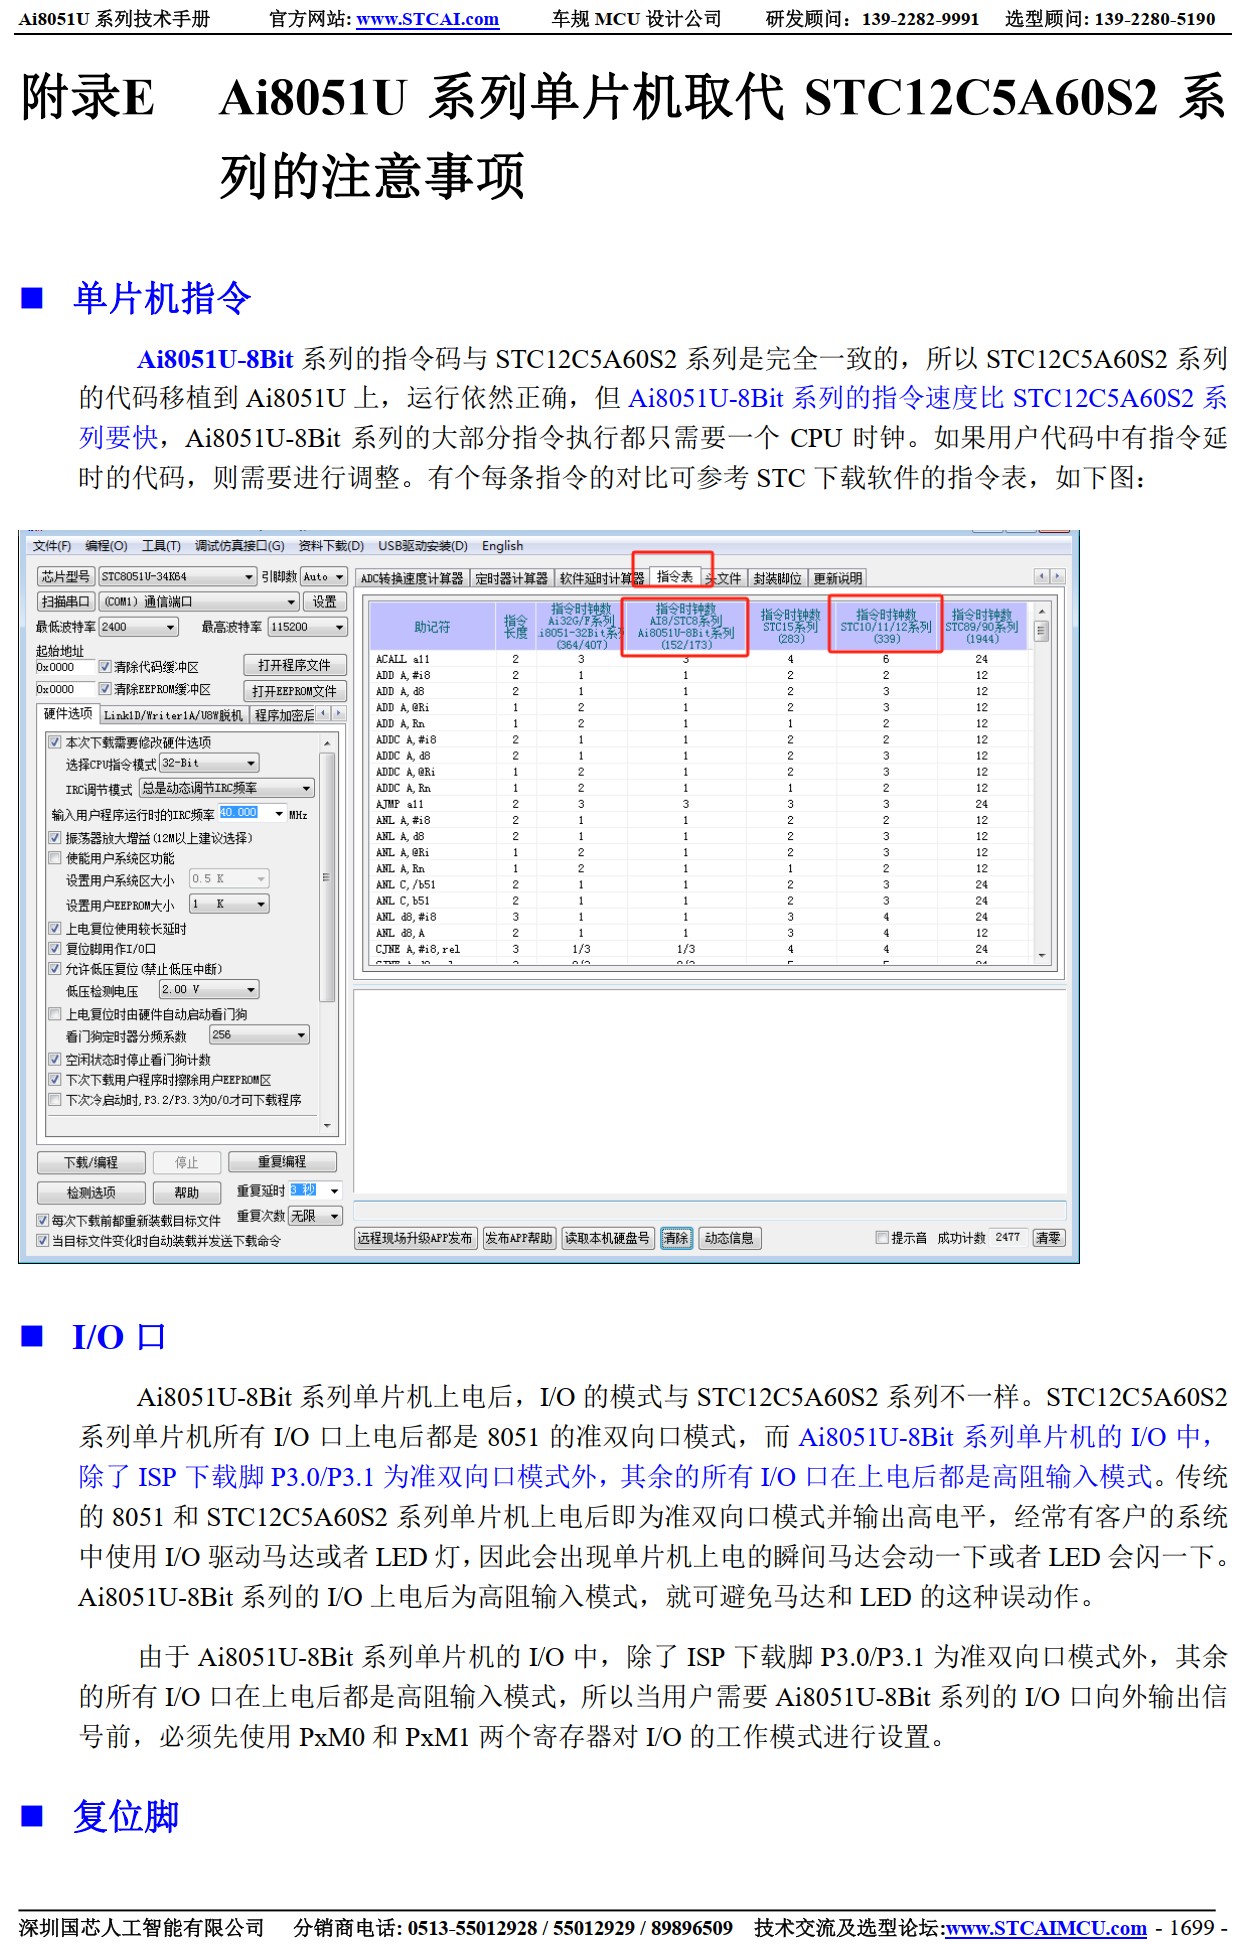Click the 帮助 button
The height and width of the screenshot is (1945, 1240).
[187, 1193]
